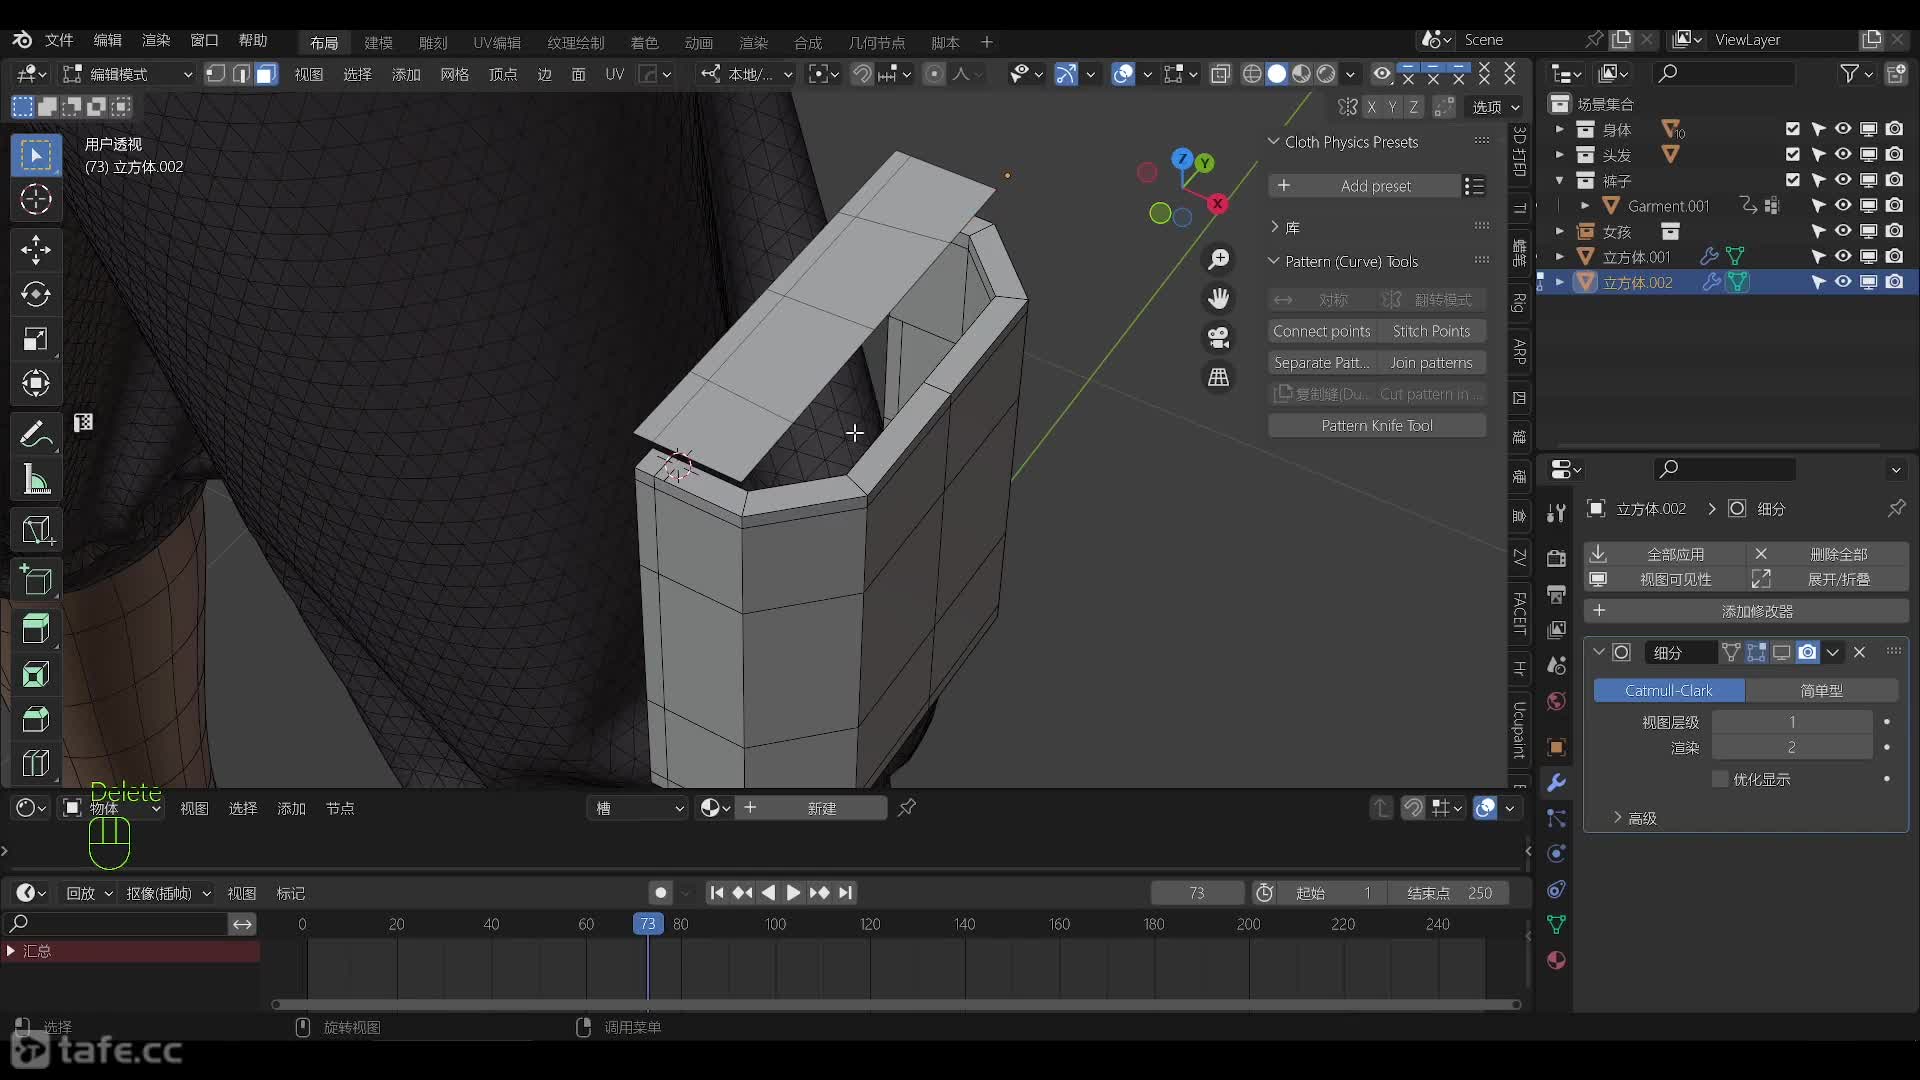Image resolution: width=1920 pixels, height=1080 pixels.
Task: Click the current frame 73 marker
Action: point(647,924)
